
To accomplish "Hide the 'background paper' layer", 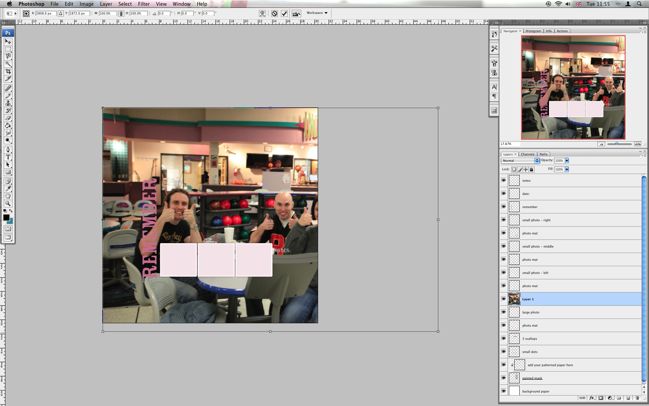I will click(504, 391).
